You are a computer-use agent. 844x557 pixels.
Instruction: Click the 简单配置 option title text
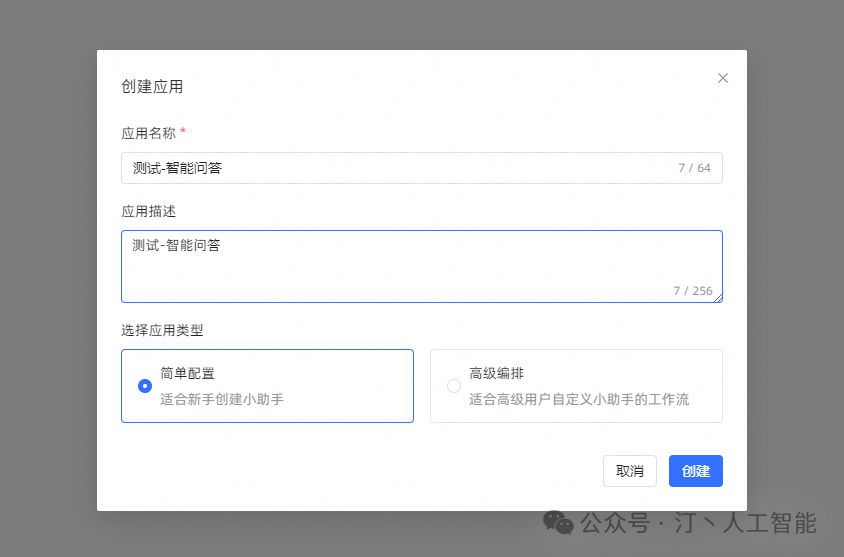pos(188,374)
